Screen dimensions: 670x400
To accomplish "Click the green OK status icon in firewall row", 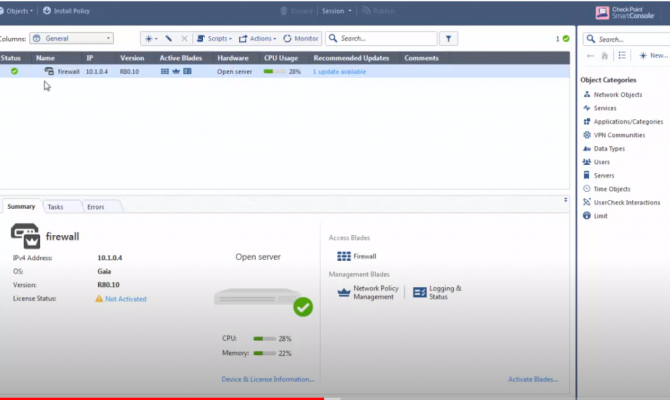I will pyautogui.click(x=15, y=71).
